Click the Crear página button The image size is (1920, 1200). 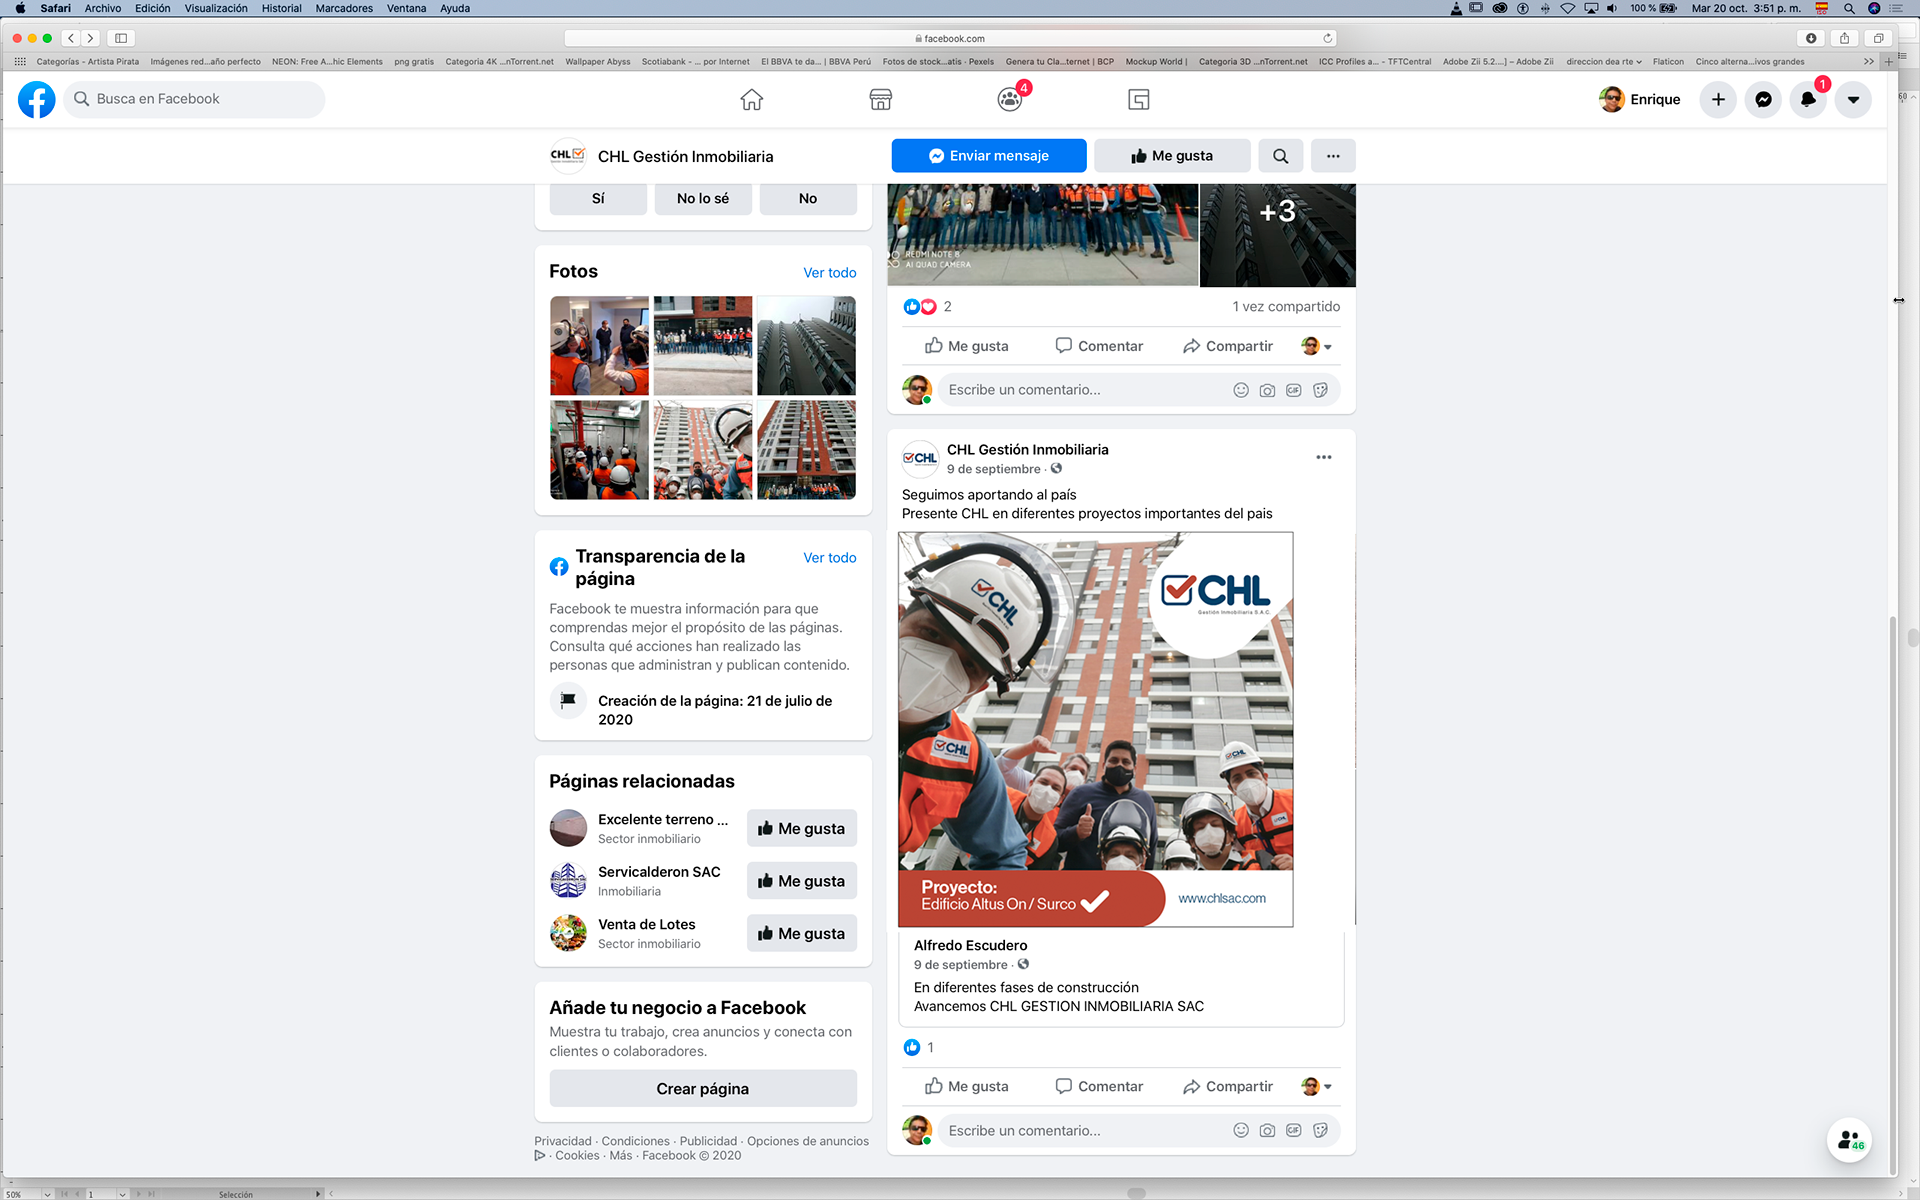(x=703, y=1088)
